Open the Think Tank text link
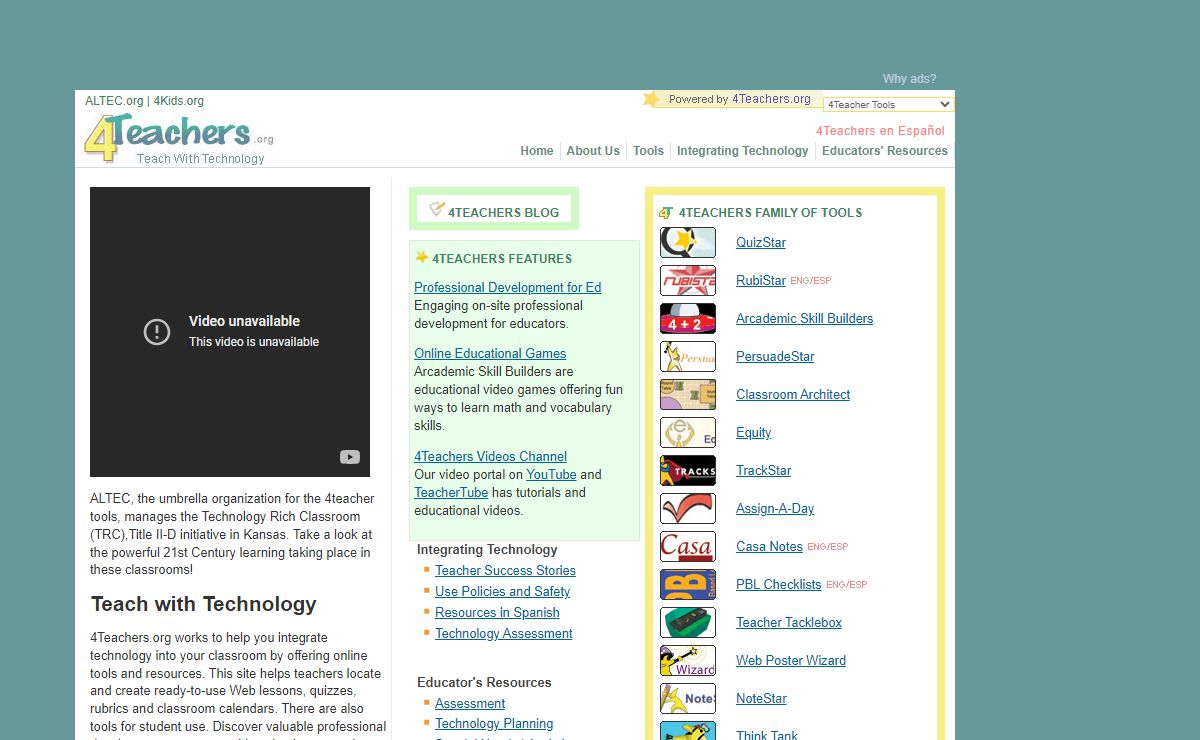The height and width of the screenshot is (740, 1200). 767,734
